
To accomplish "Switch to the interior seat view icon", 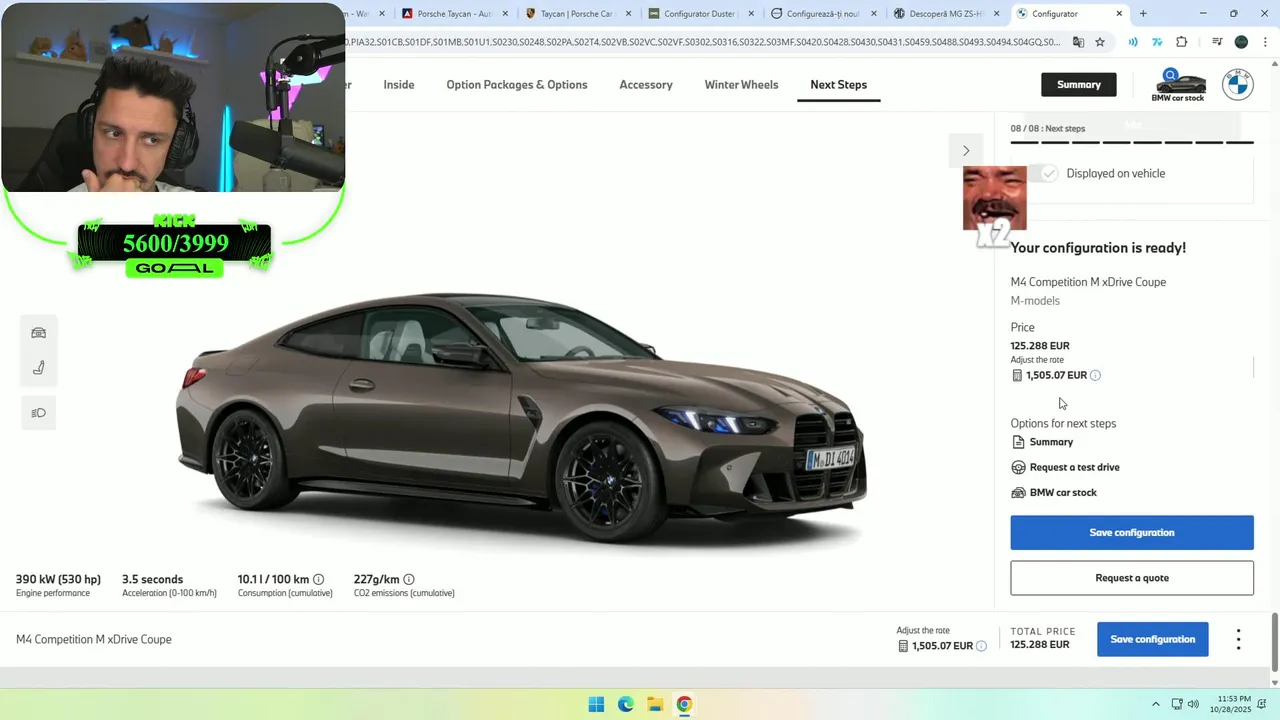I will click(x=38, y=368).
